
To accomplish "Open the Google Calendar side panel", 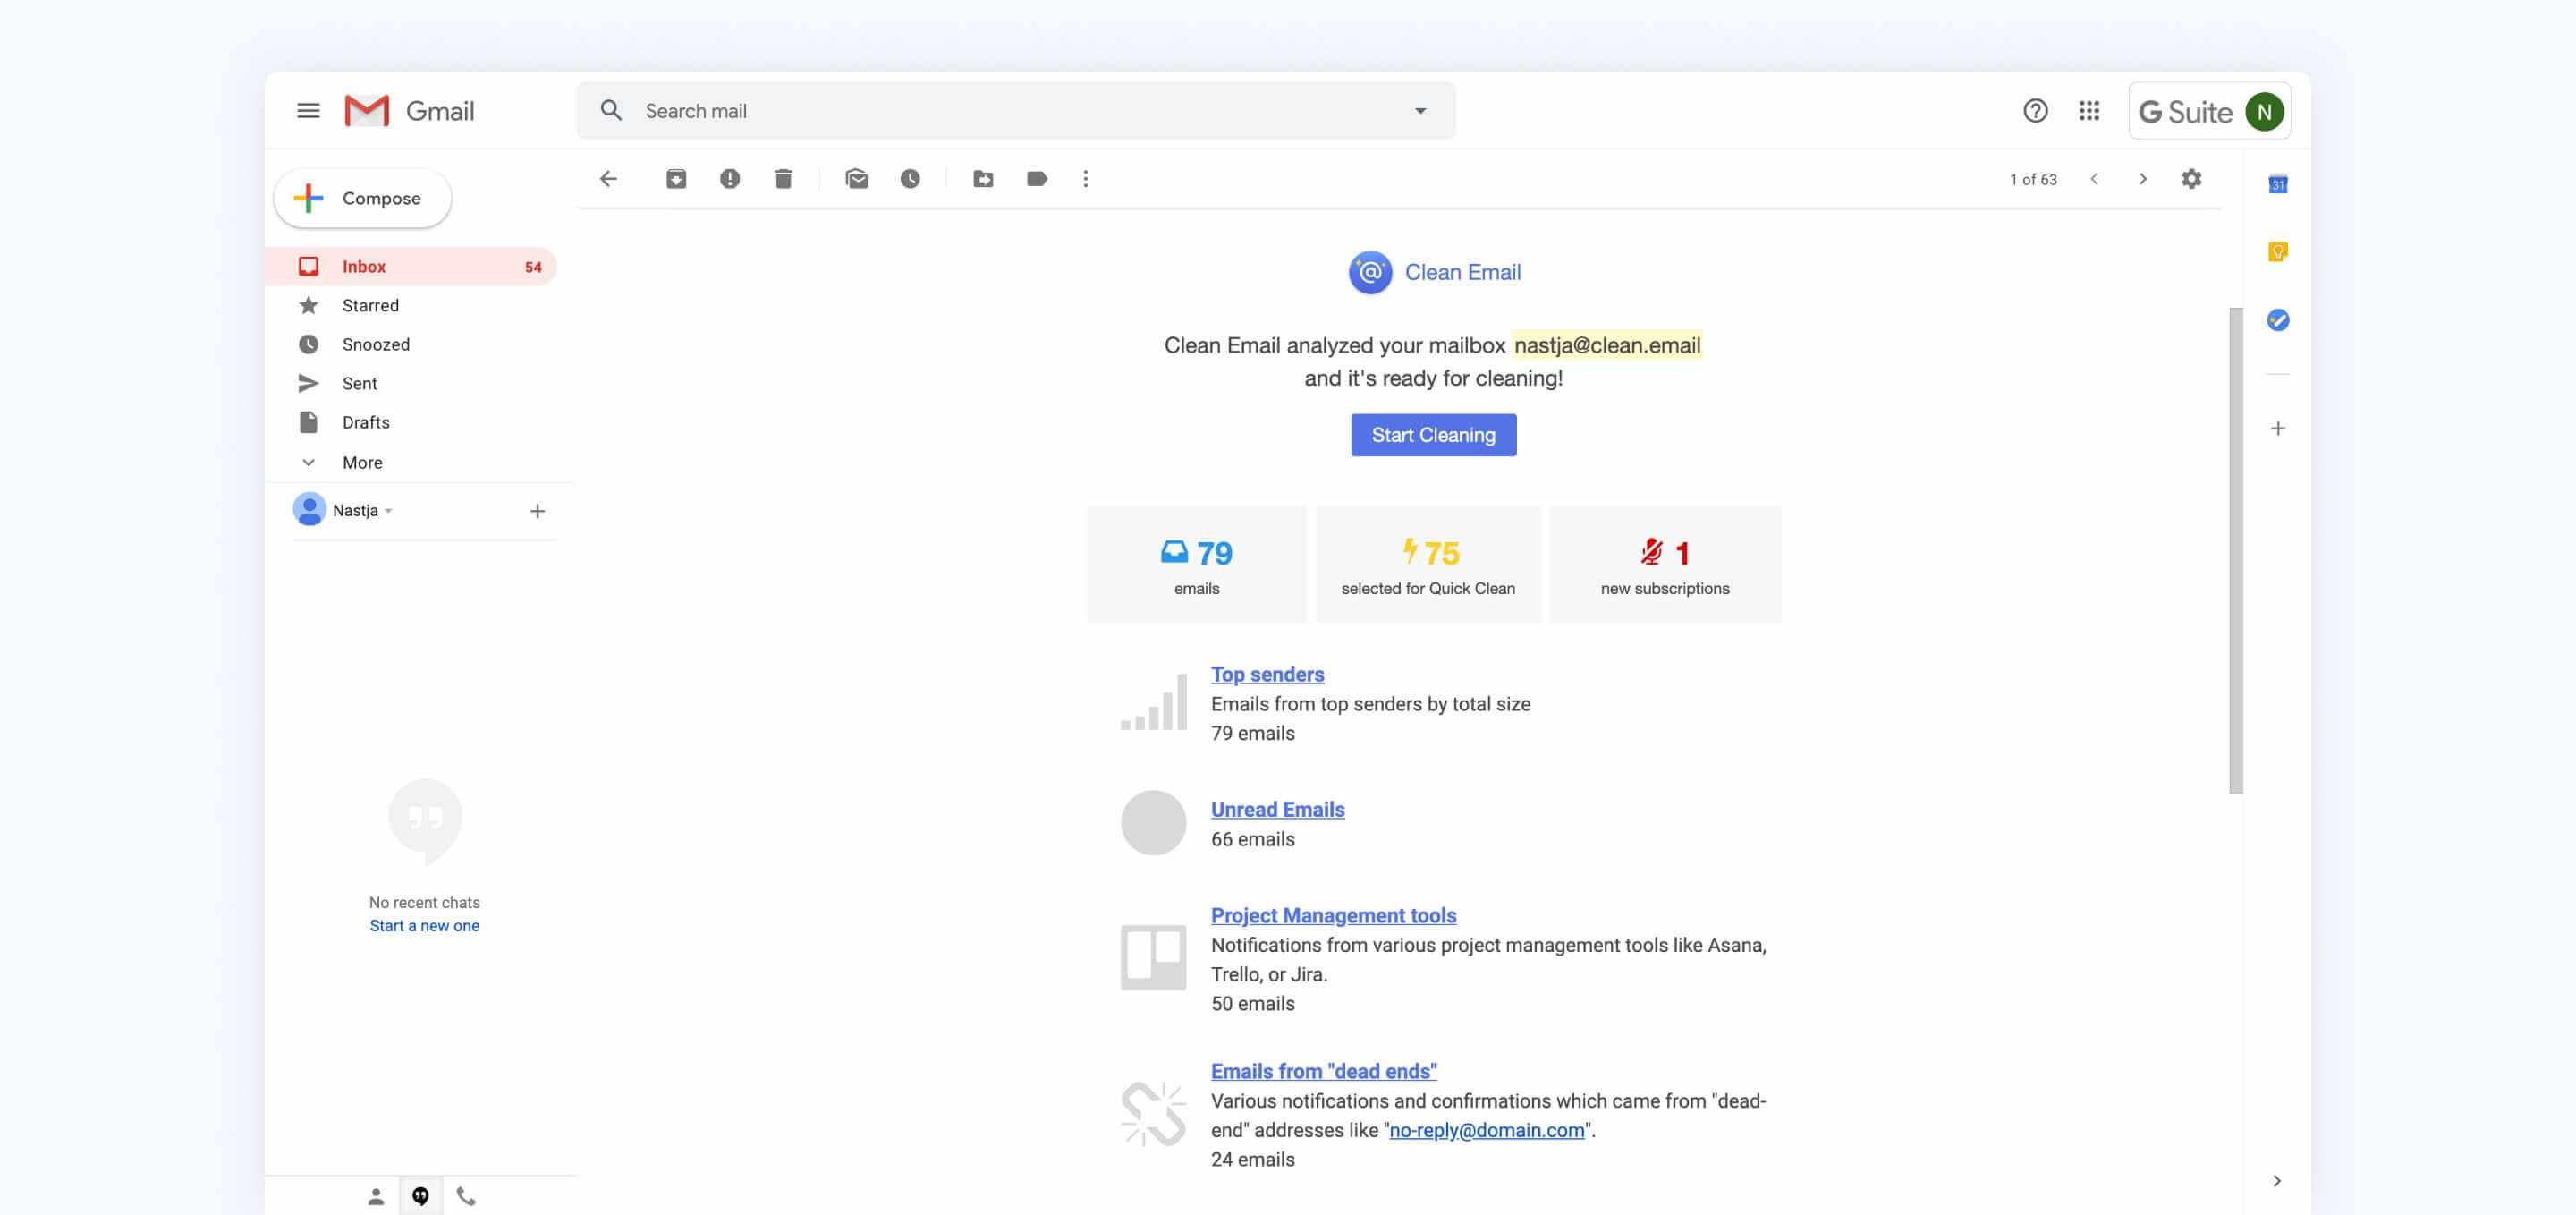I will click(2278, 184).
